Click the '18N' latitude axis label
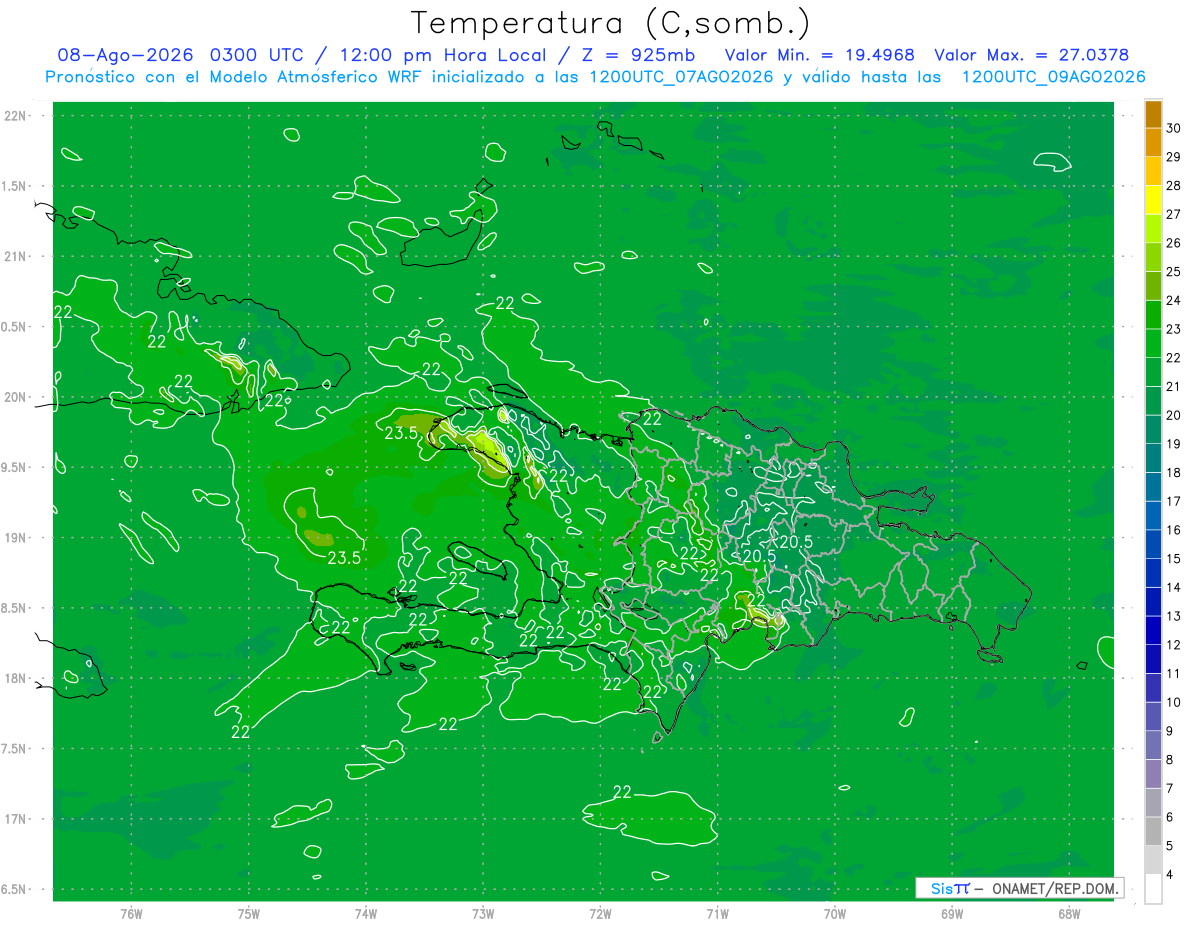This screenshot has width=1200, height=927. click(x=15, y=678)
